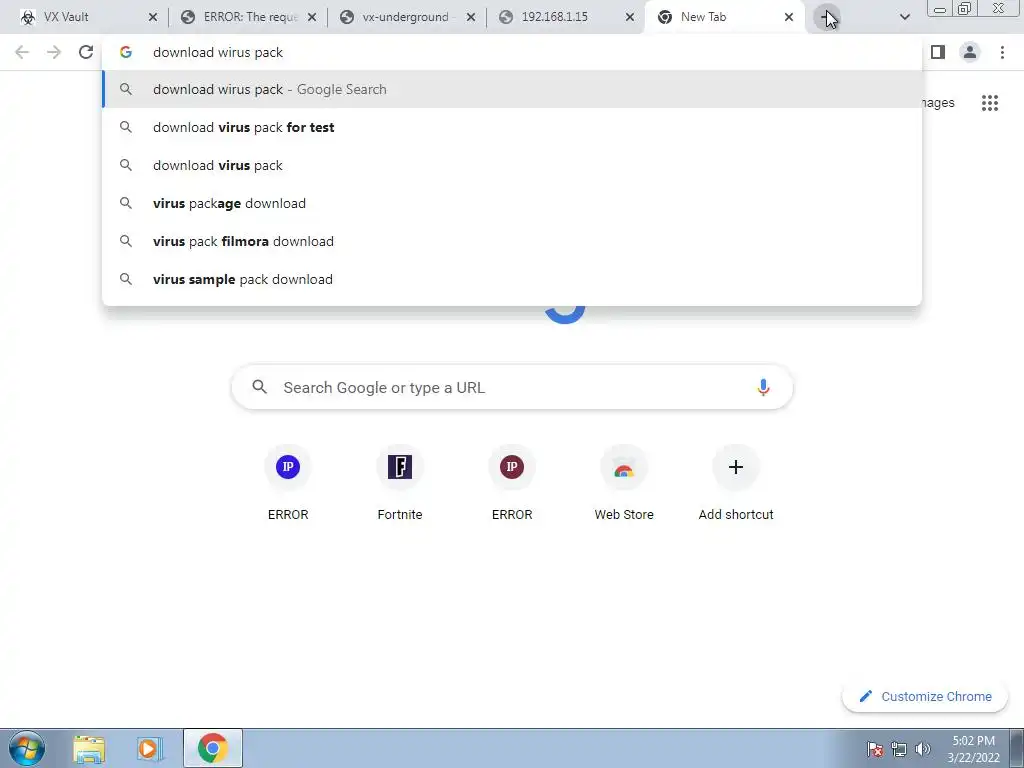Close the 192.168.1.15 tab
This screenshot has width=1024, height=768.
point(630,18)
